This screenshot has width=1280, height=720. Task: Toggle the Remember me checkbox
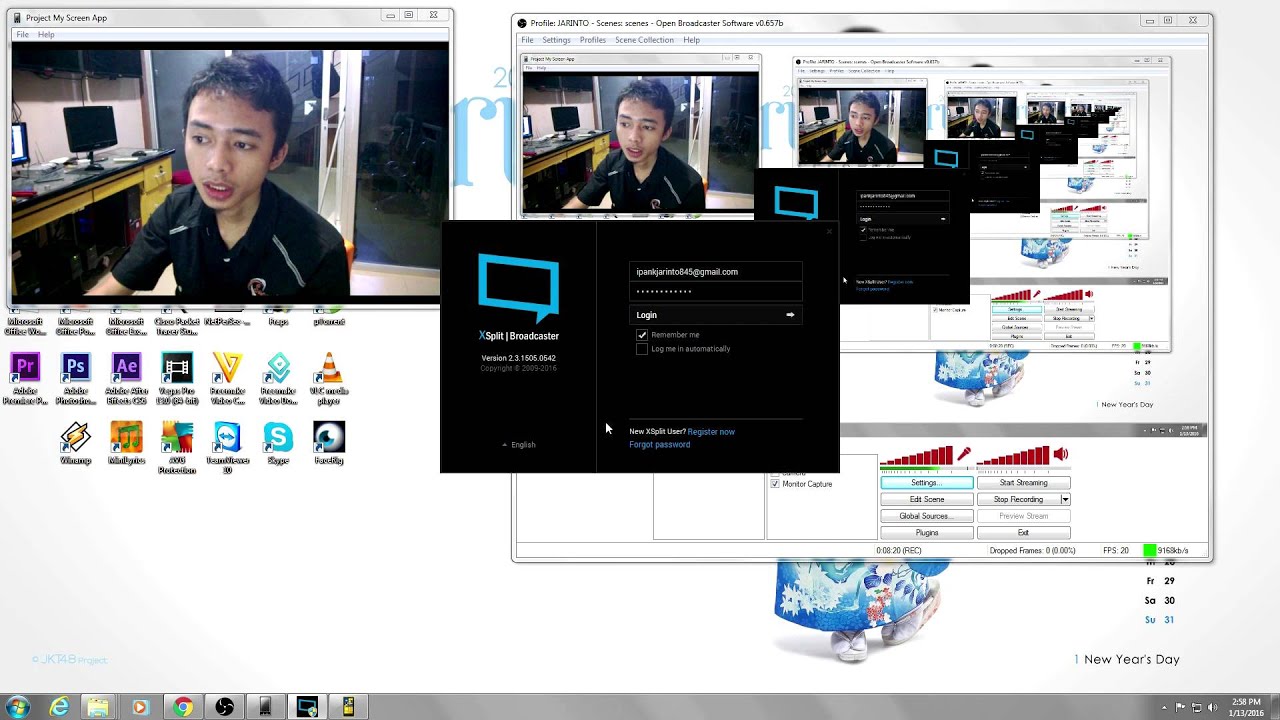pyautogui.click(x=642, y=335)
